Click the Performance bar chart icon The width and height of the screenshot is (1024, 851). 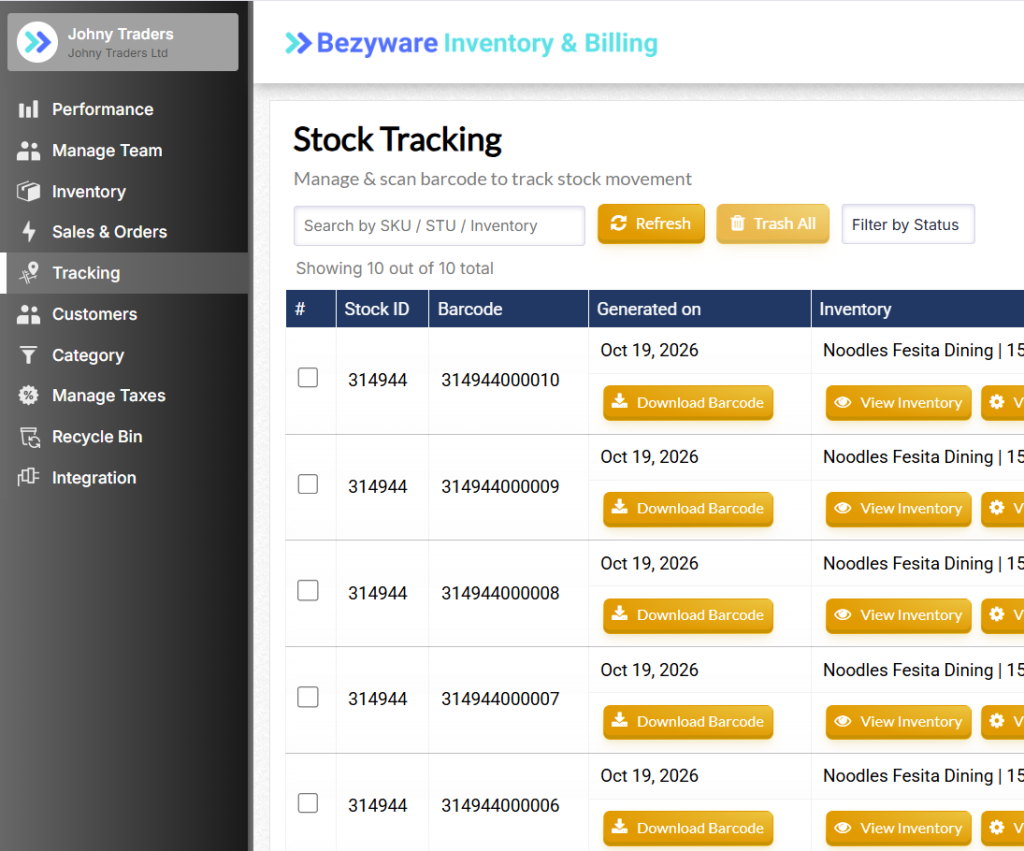tap(28, 109)
